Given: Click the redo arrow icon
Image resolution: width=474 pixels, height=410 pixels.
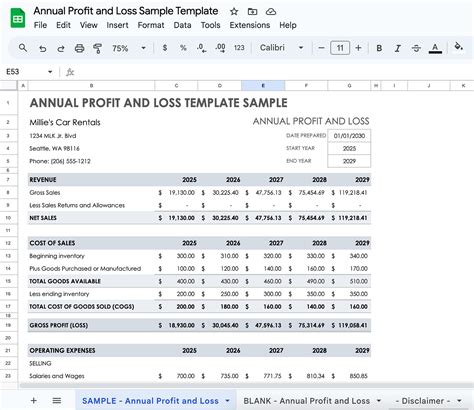Looking at the screenshot, I should click(61, 49).
